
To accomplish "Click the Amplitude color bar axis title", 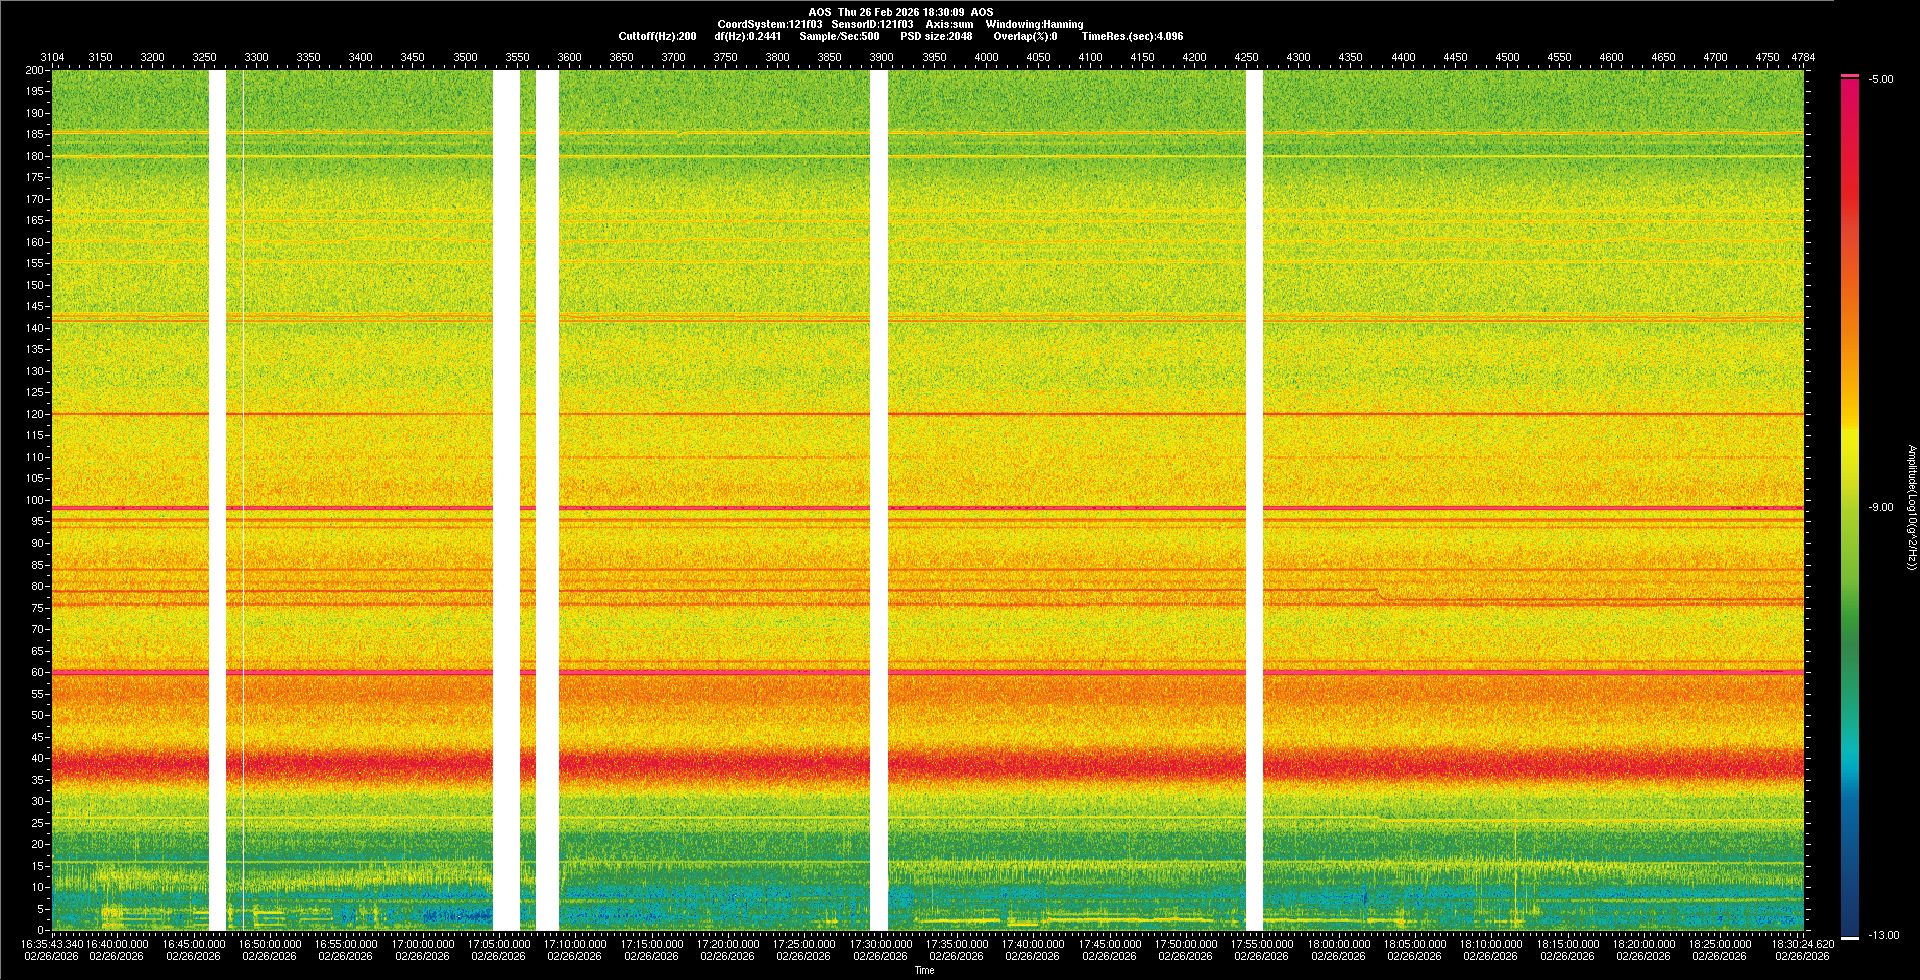I will (x=1911, y=507).
